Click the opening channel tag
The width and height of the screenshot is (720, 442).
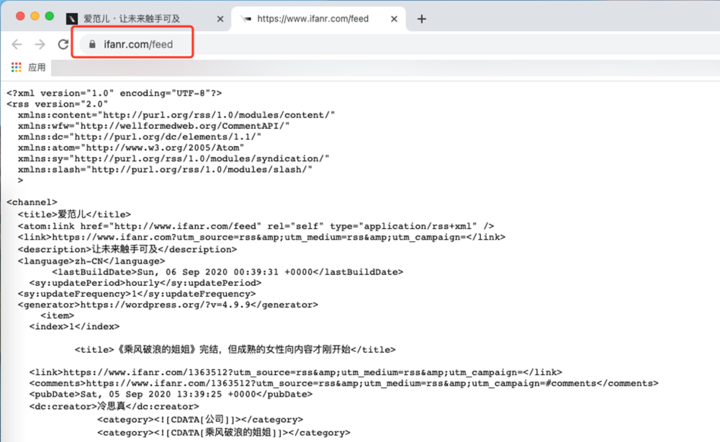pos(32,202)
